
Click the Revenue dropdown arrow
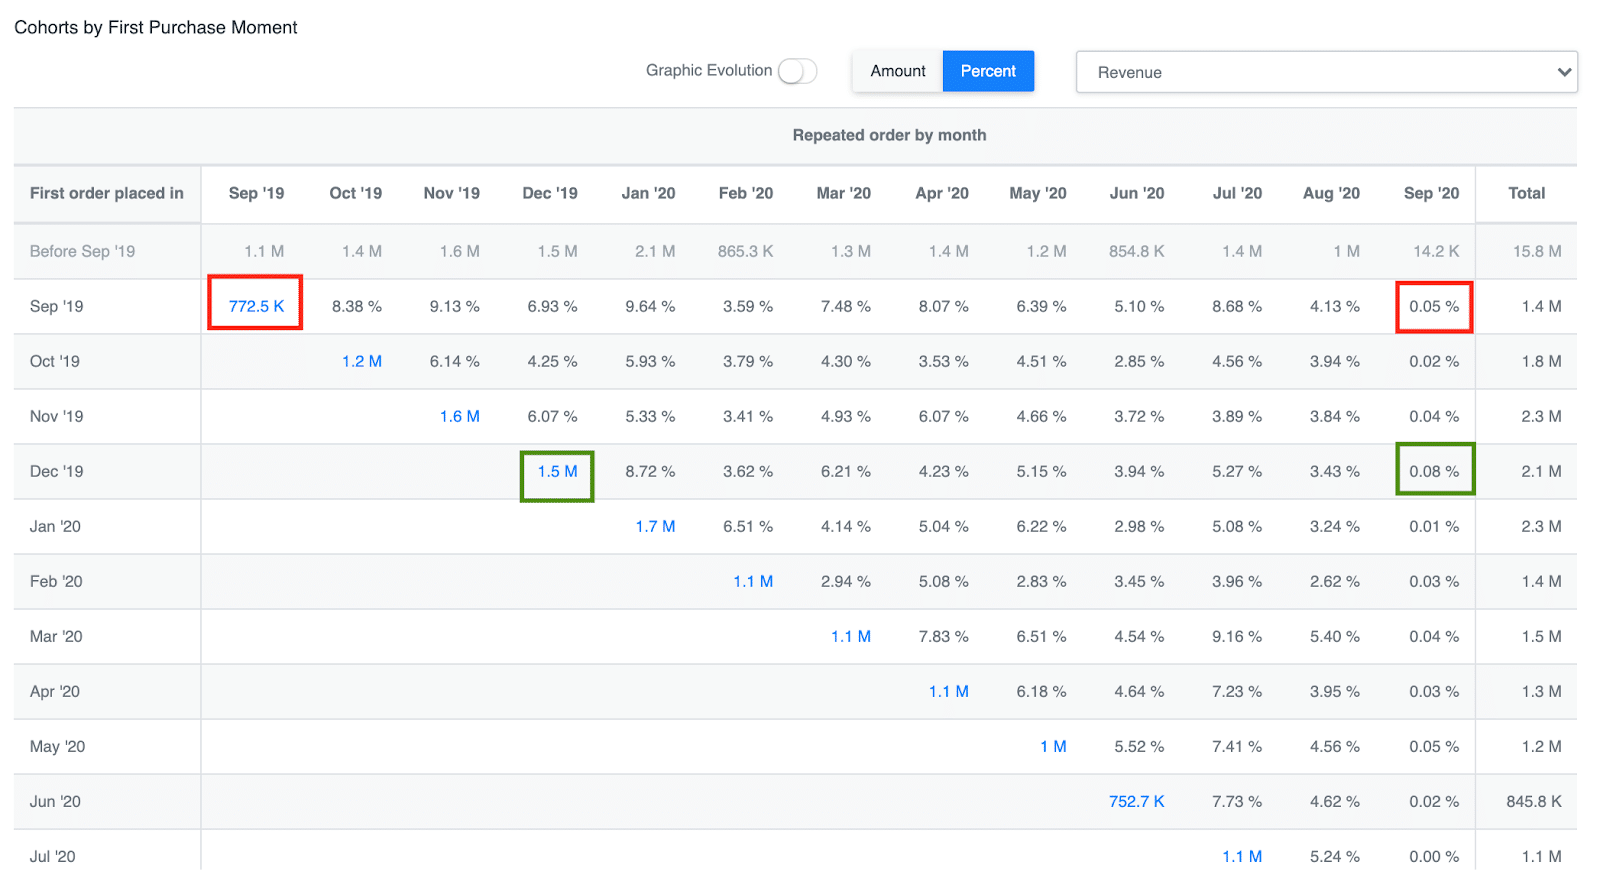coord(1564,72)
